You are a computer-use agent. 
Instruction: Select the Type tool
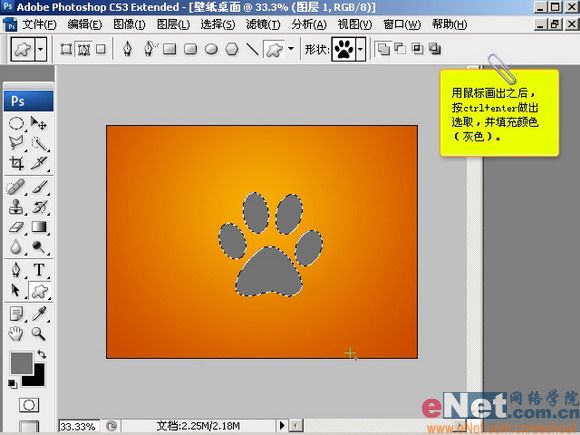[39, 270]
